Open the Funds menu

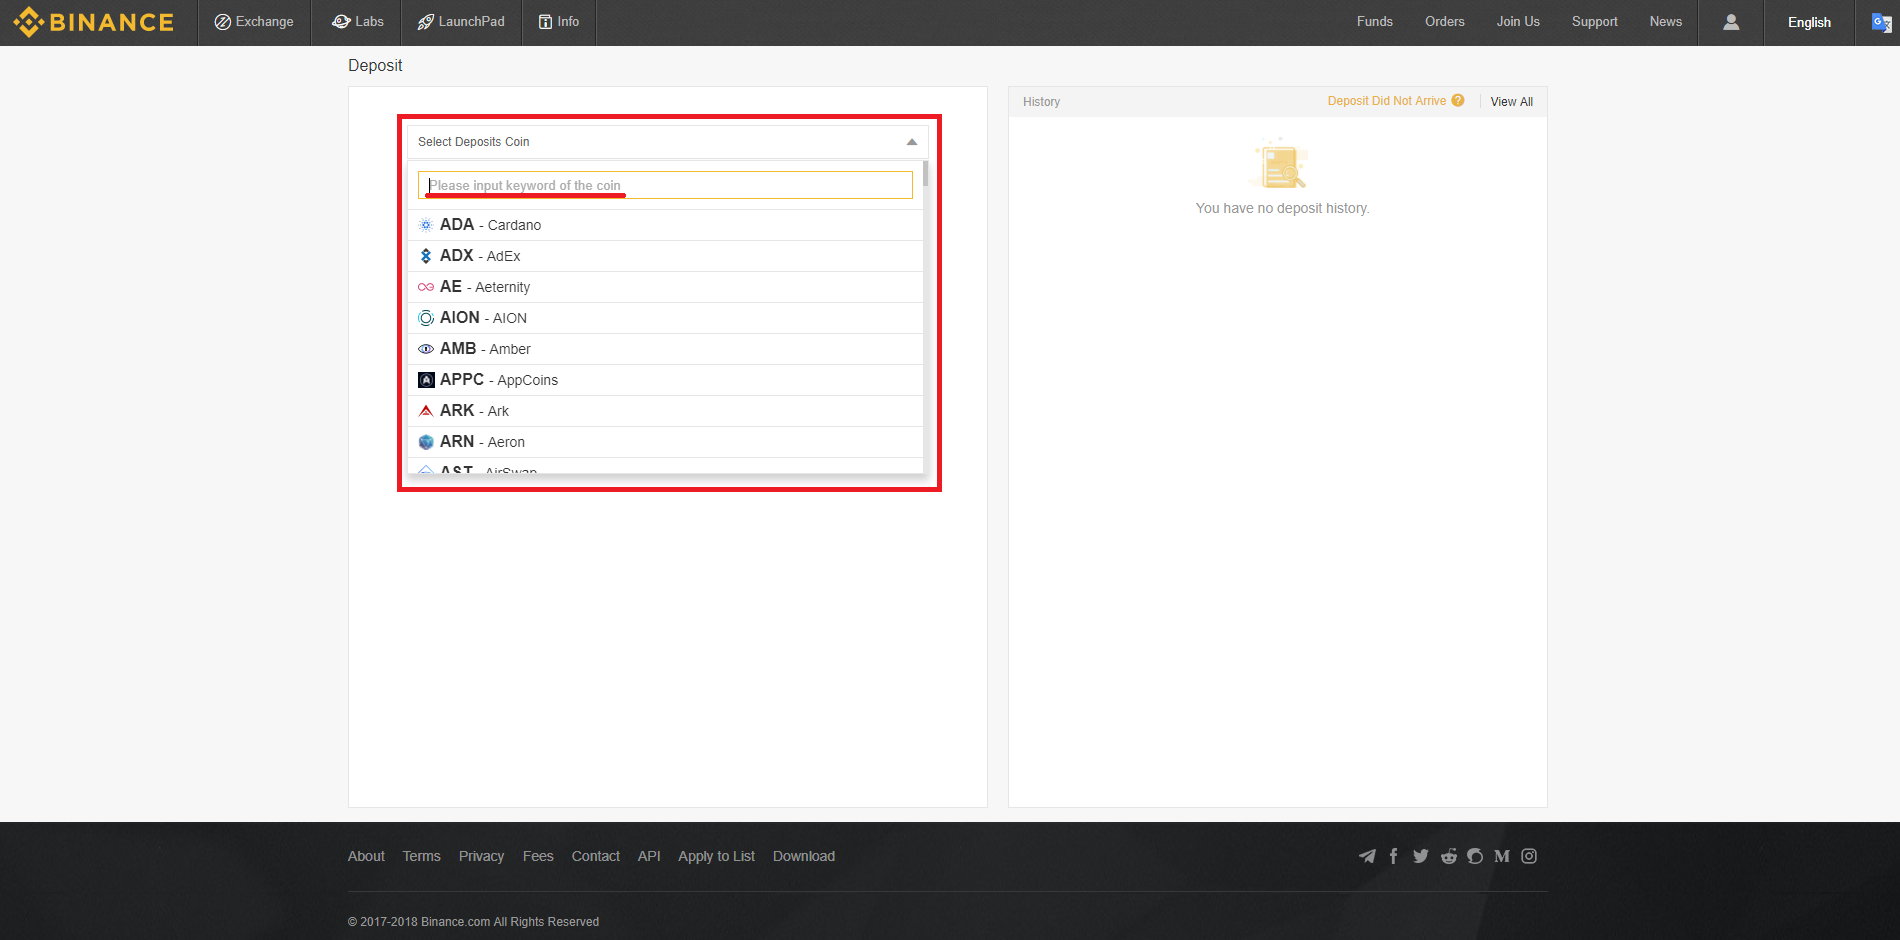pyautogui.click(x=1374, y=22)
